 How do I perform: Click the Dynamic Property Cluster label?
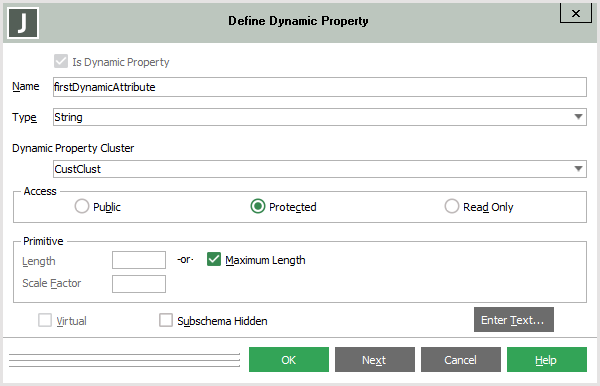point(73,148)
